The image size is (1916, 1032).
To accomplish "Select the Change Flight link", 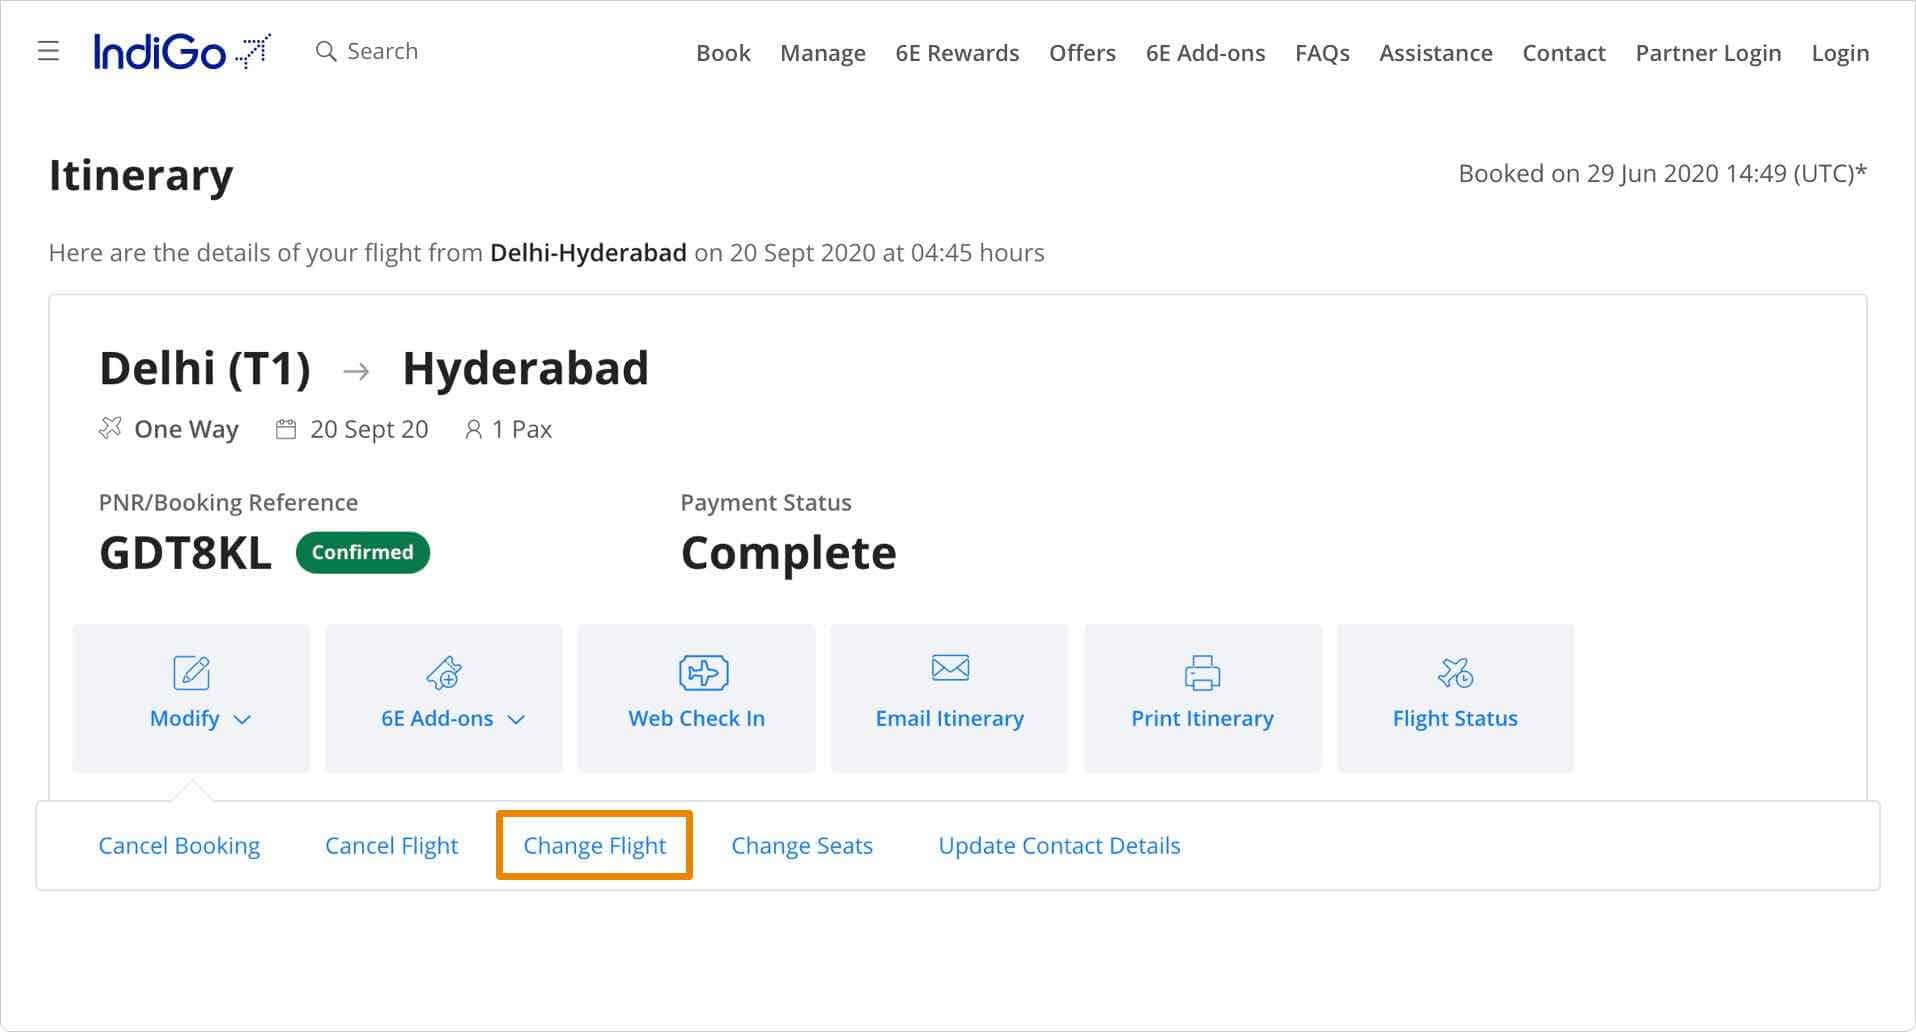I will click(x=594, y=846).
